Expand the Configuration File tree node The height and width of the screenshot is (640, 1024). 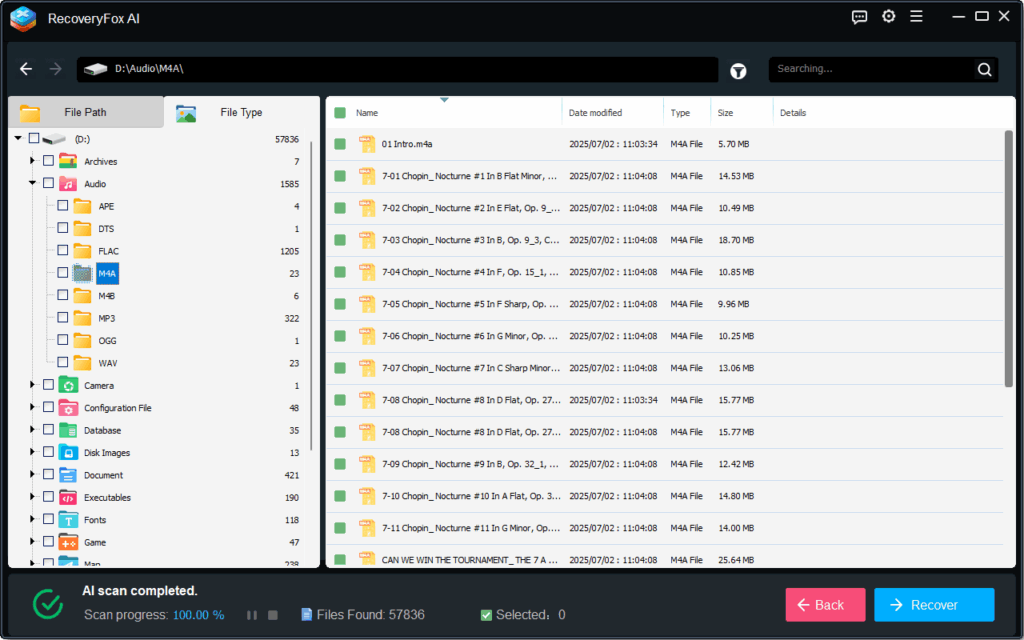tap(32, 408)
